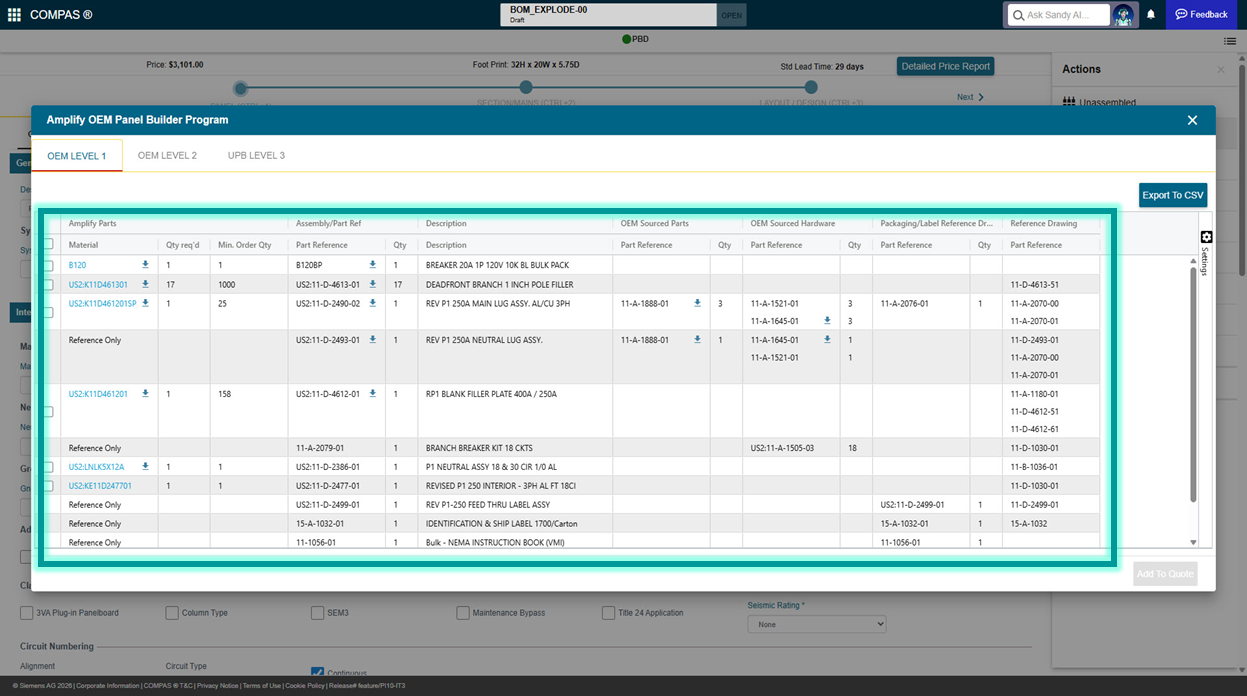Image resolution: width=1247 pixels, height=696 pixels.
Task: Download US2:K11D461301 material via its icon
Action: [145, 284]
